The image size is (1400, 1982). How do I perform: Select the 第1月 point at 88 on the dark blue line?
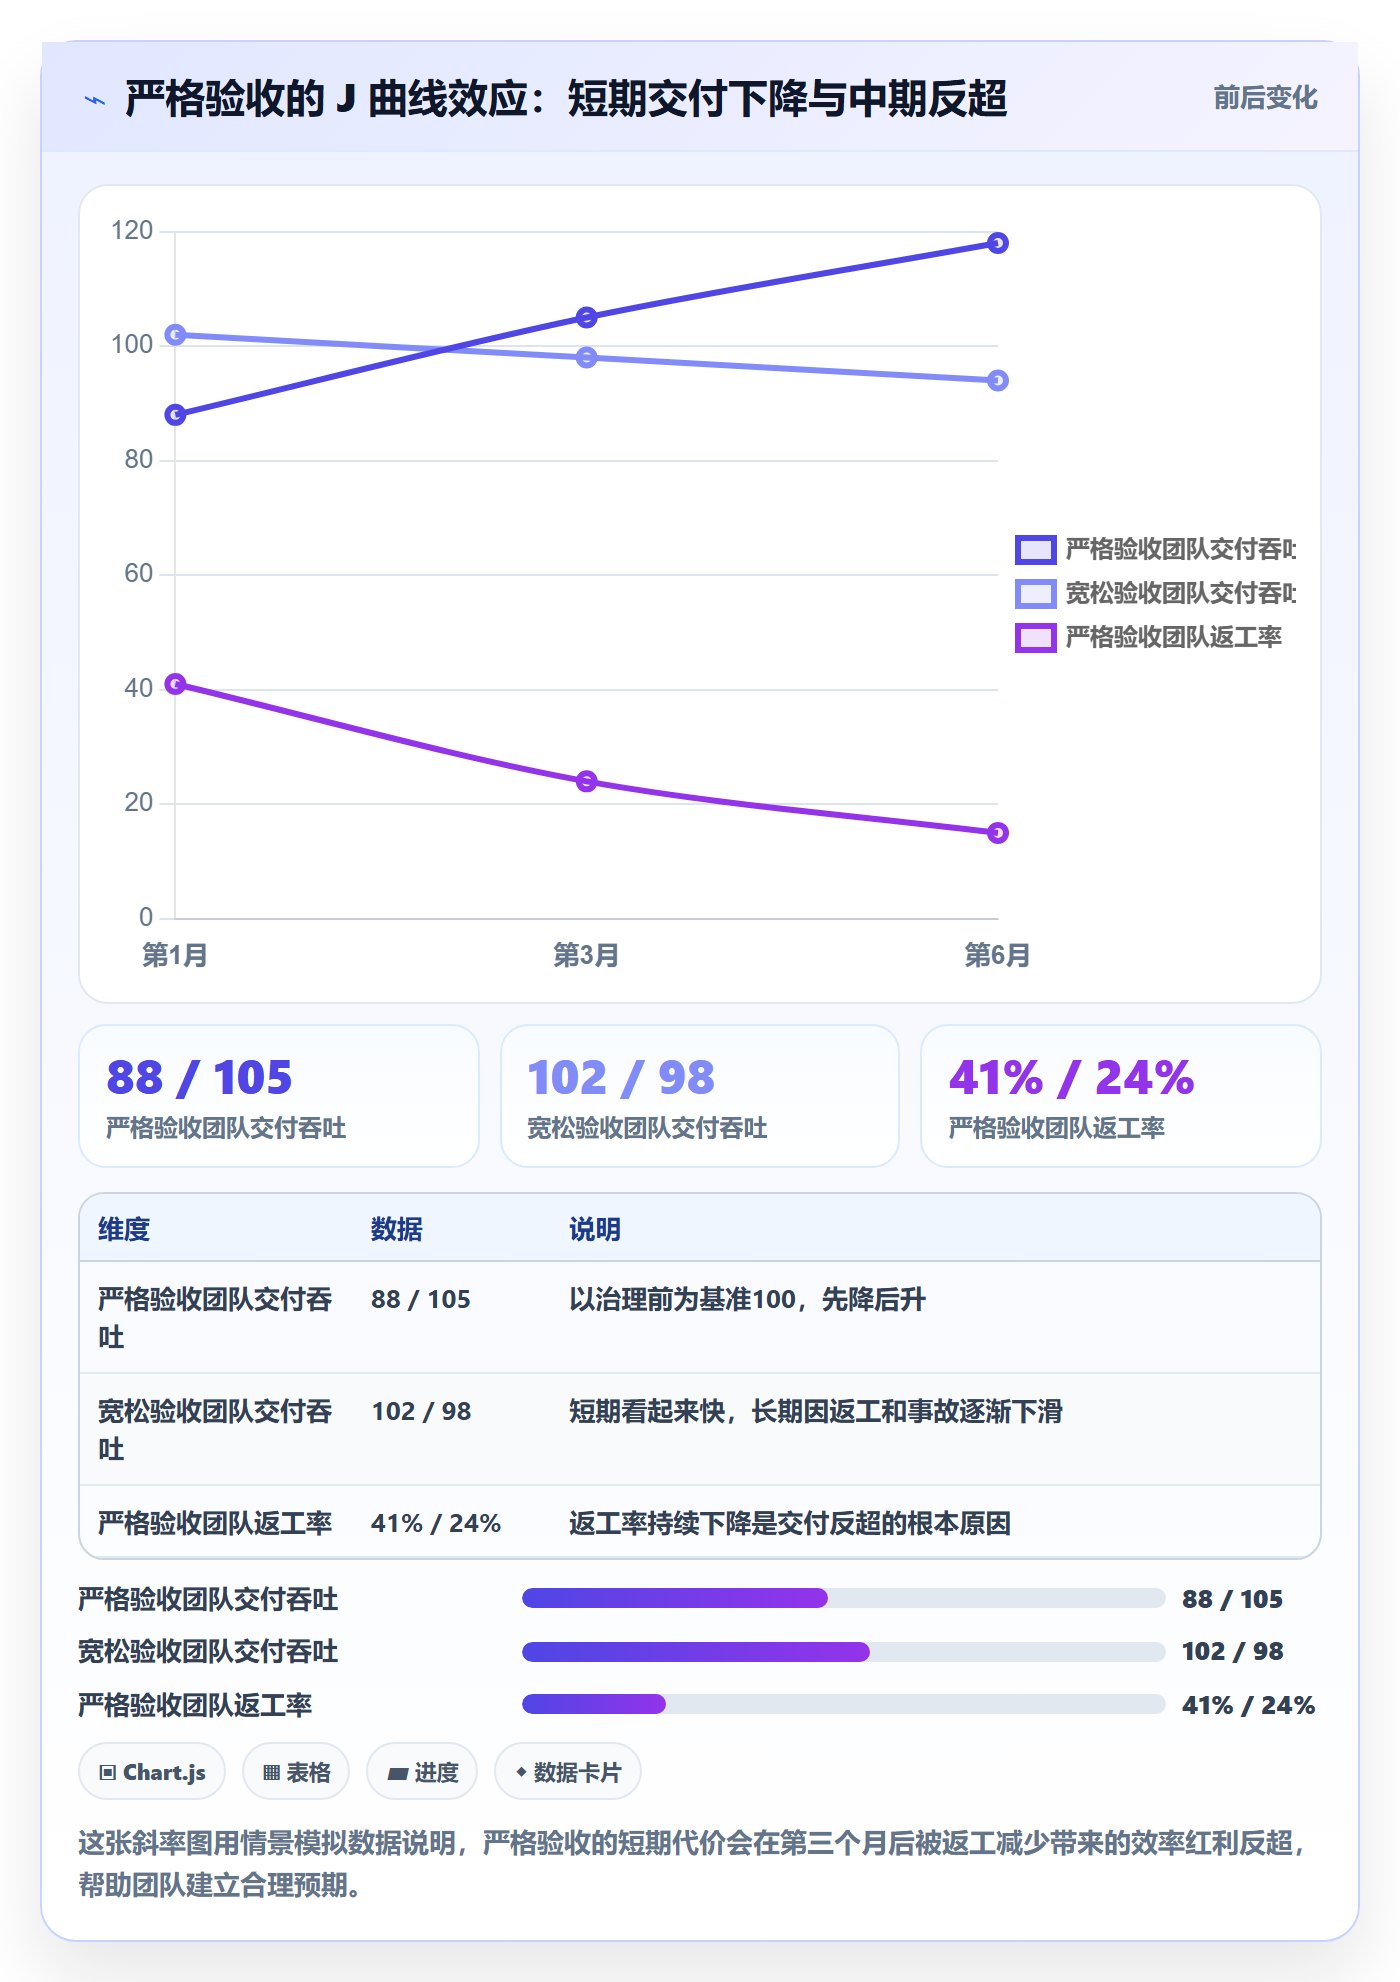tap(175, 414)
